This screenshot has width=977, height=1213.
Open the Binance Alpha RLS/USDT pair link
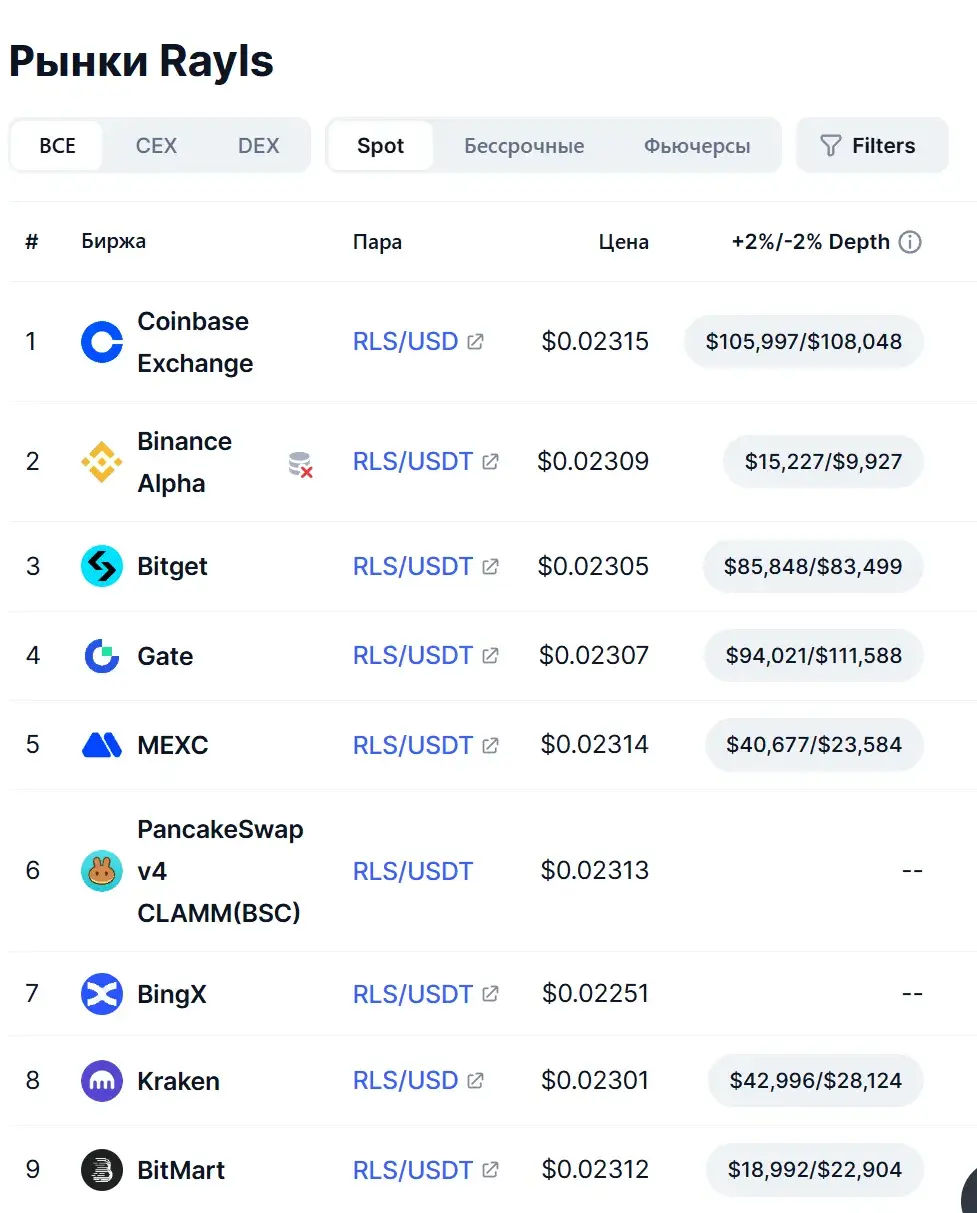(x=413, y=461)
